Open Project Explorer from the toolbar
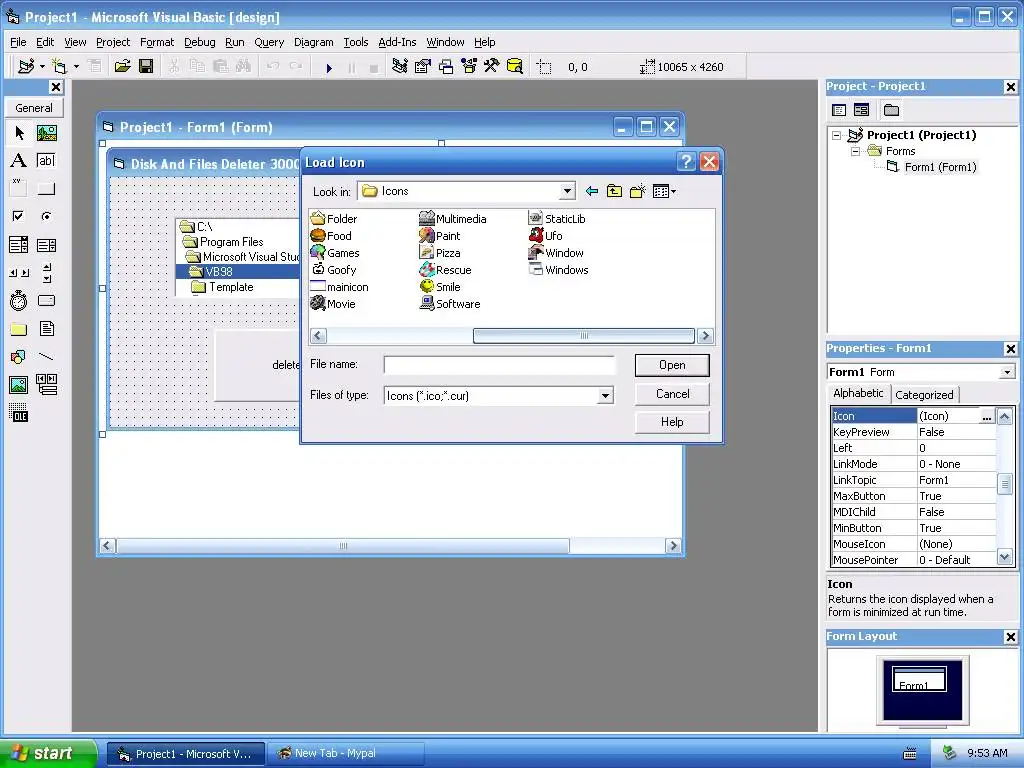Viewport: 1024px width, 768px height. (x=400, y=67)
